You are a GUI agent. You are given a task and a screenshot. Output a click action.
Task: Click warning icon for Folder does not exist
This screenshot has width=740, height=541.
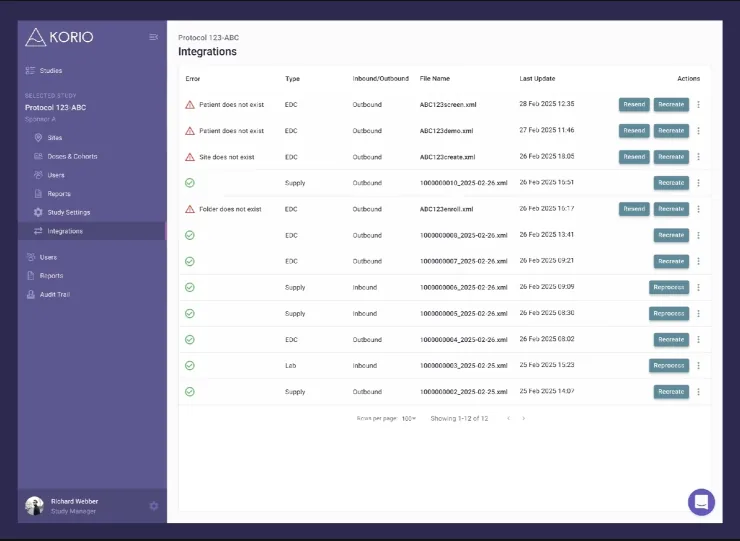point(190,209)
